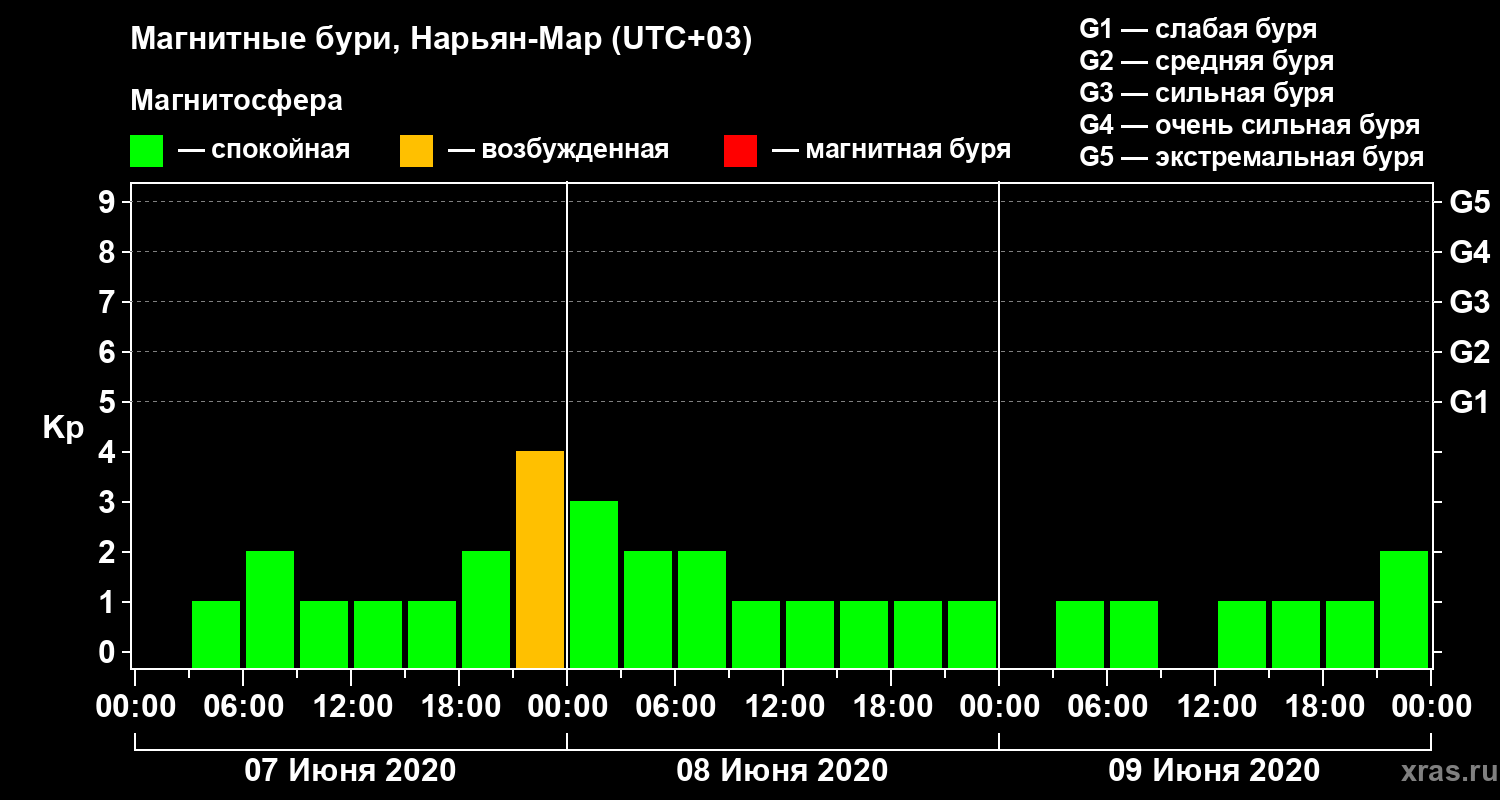This screenshot has height=800, width=1500.
Task: Click the '00:00' label starting 07 June
Action: (x=135, y=707)
